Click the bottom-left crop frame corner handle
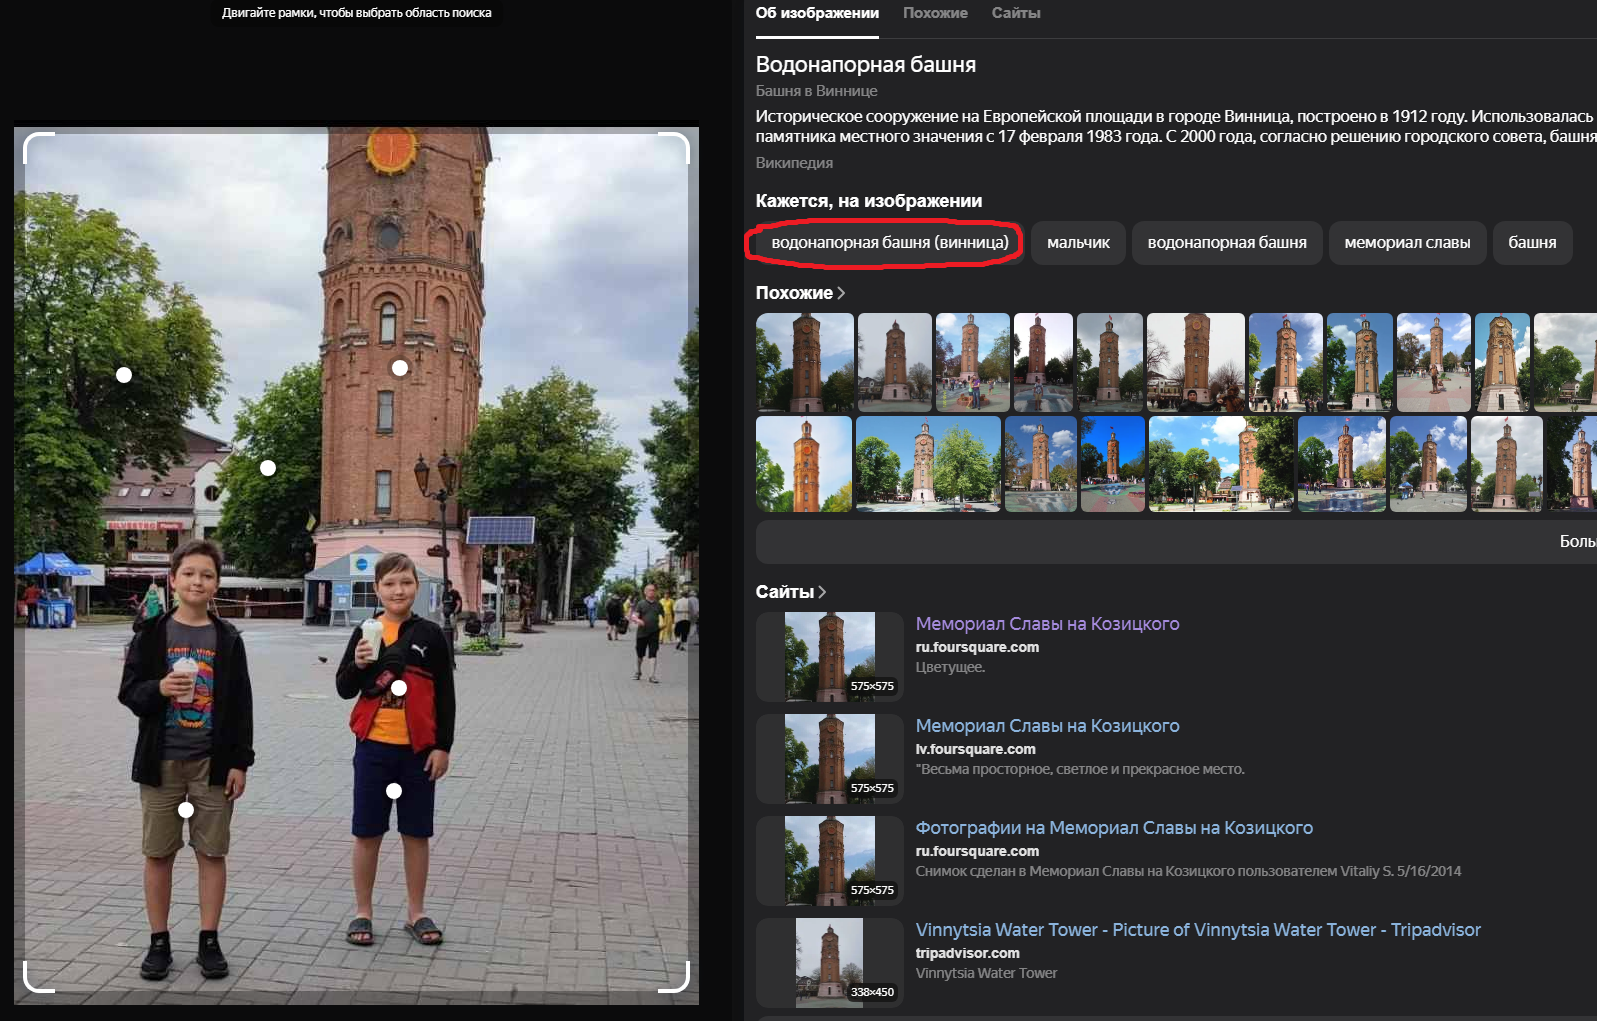This screenshot has width=1597, height=1021. tap(38, 978)
